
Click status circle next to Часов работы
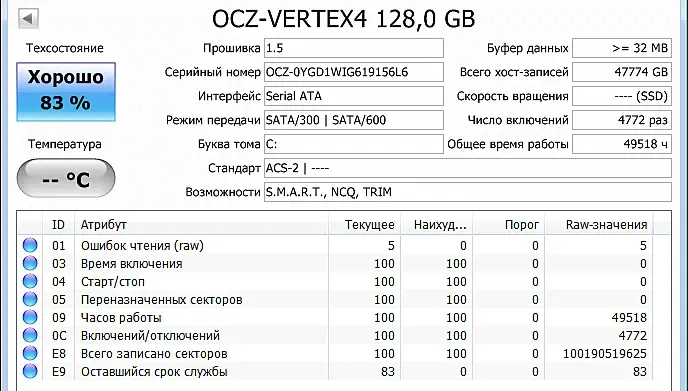pos(30,317)
